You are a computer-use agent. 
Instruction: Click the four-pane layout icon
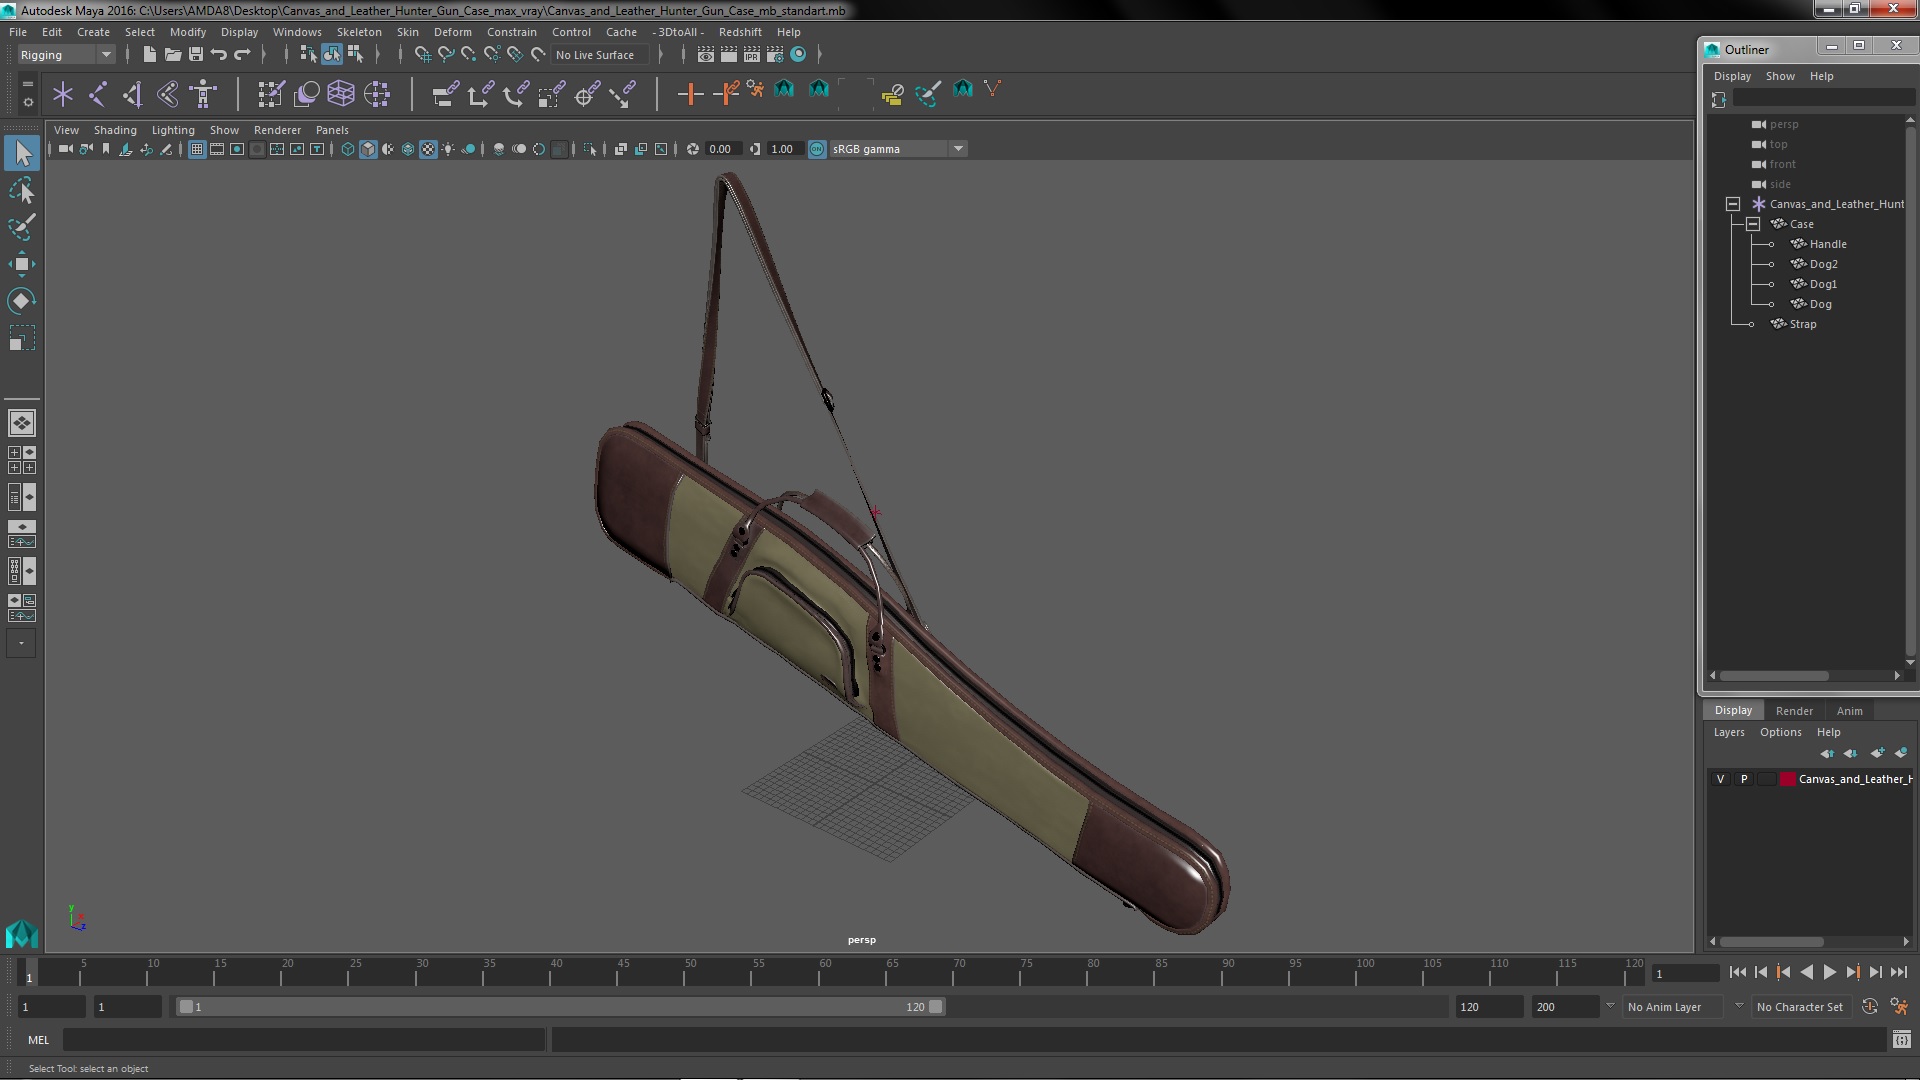point(22,460)
